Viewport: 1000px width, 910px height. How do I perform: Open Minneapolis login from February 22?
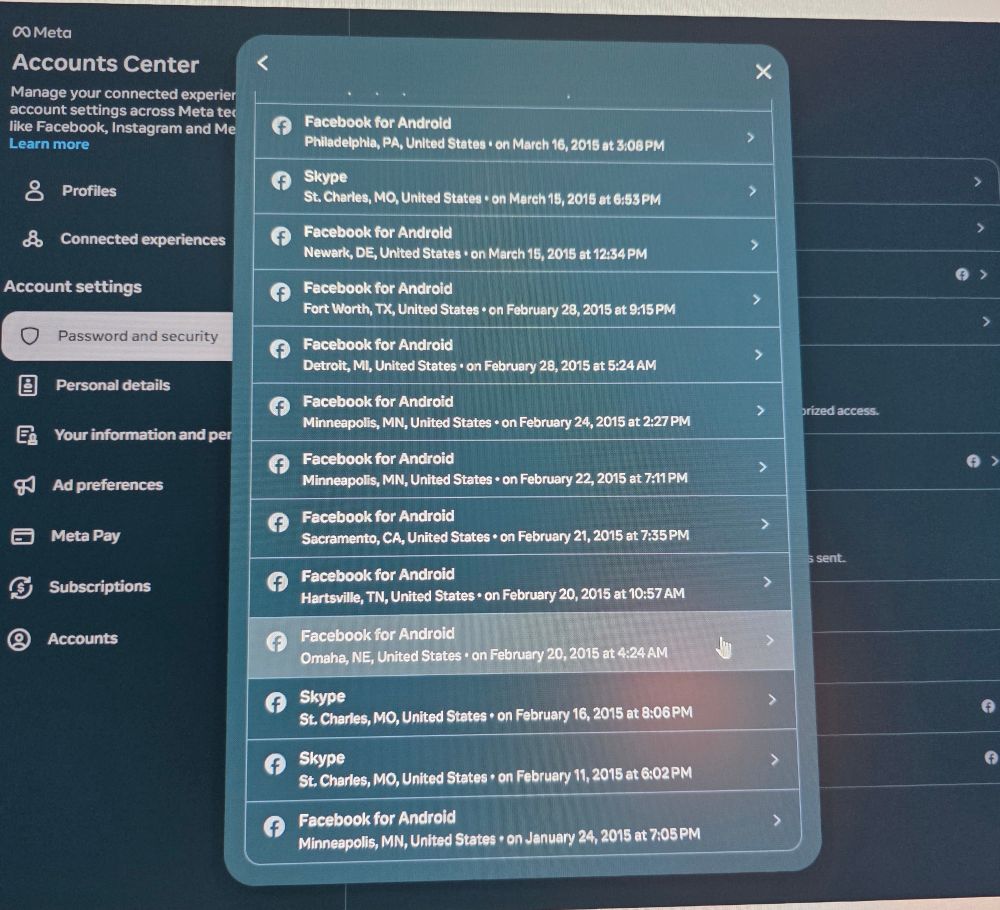pyautogui.click(x=517, y=468)
